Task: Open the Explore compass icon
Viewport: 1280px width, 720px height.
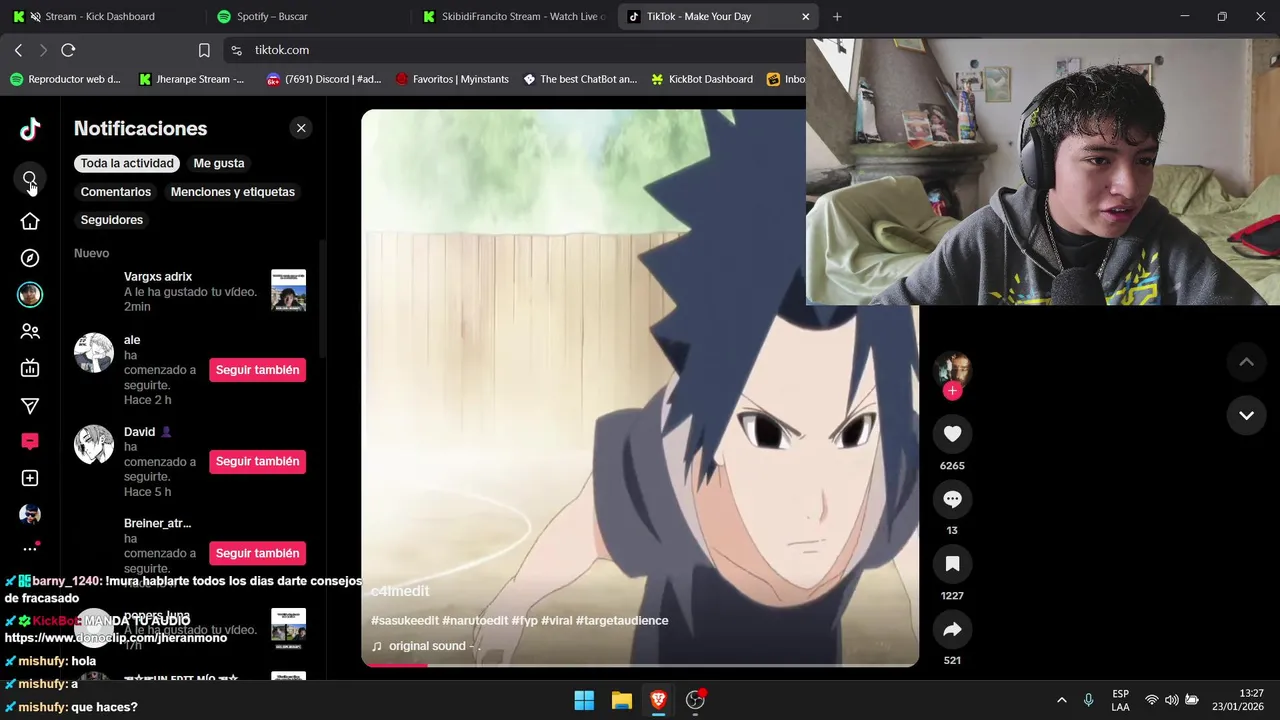Action: (30, 258)
